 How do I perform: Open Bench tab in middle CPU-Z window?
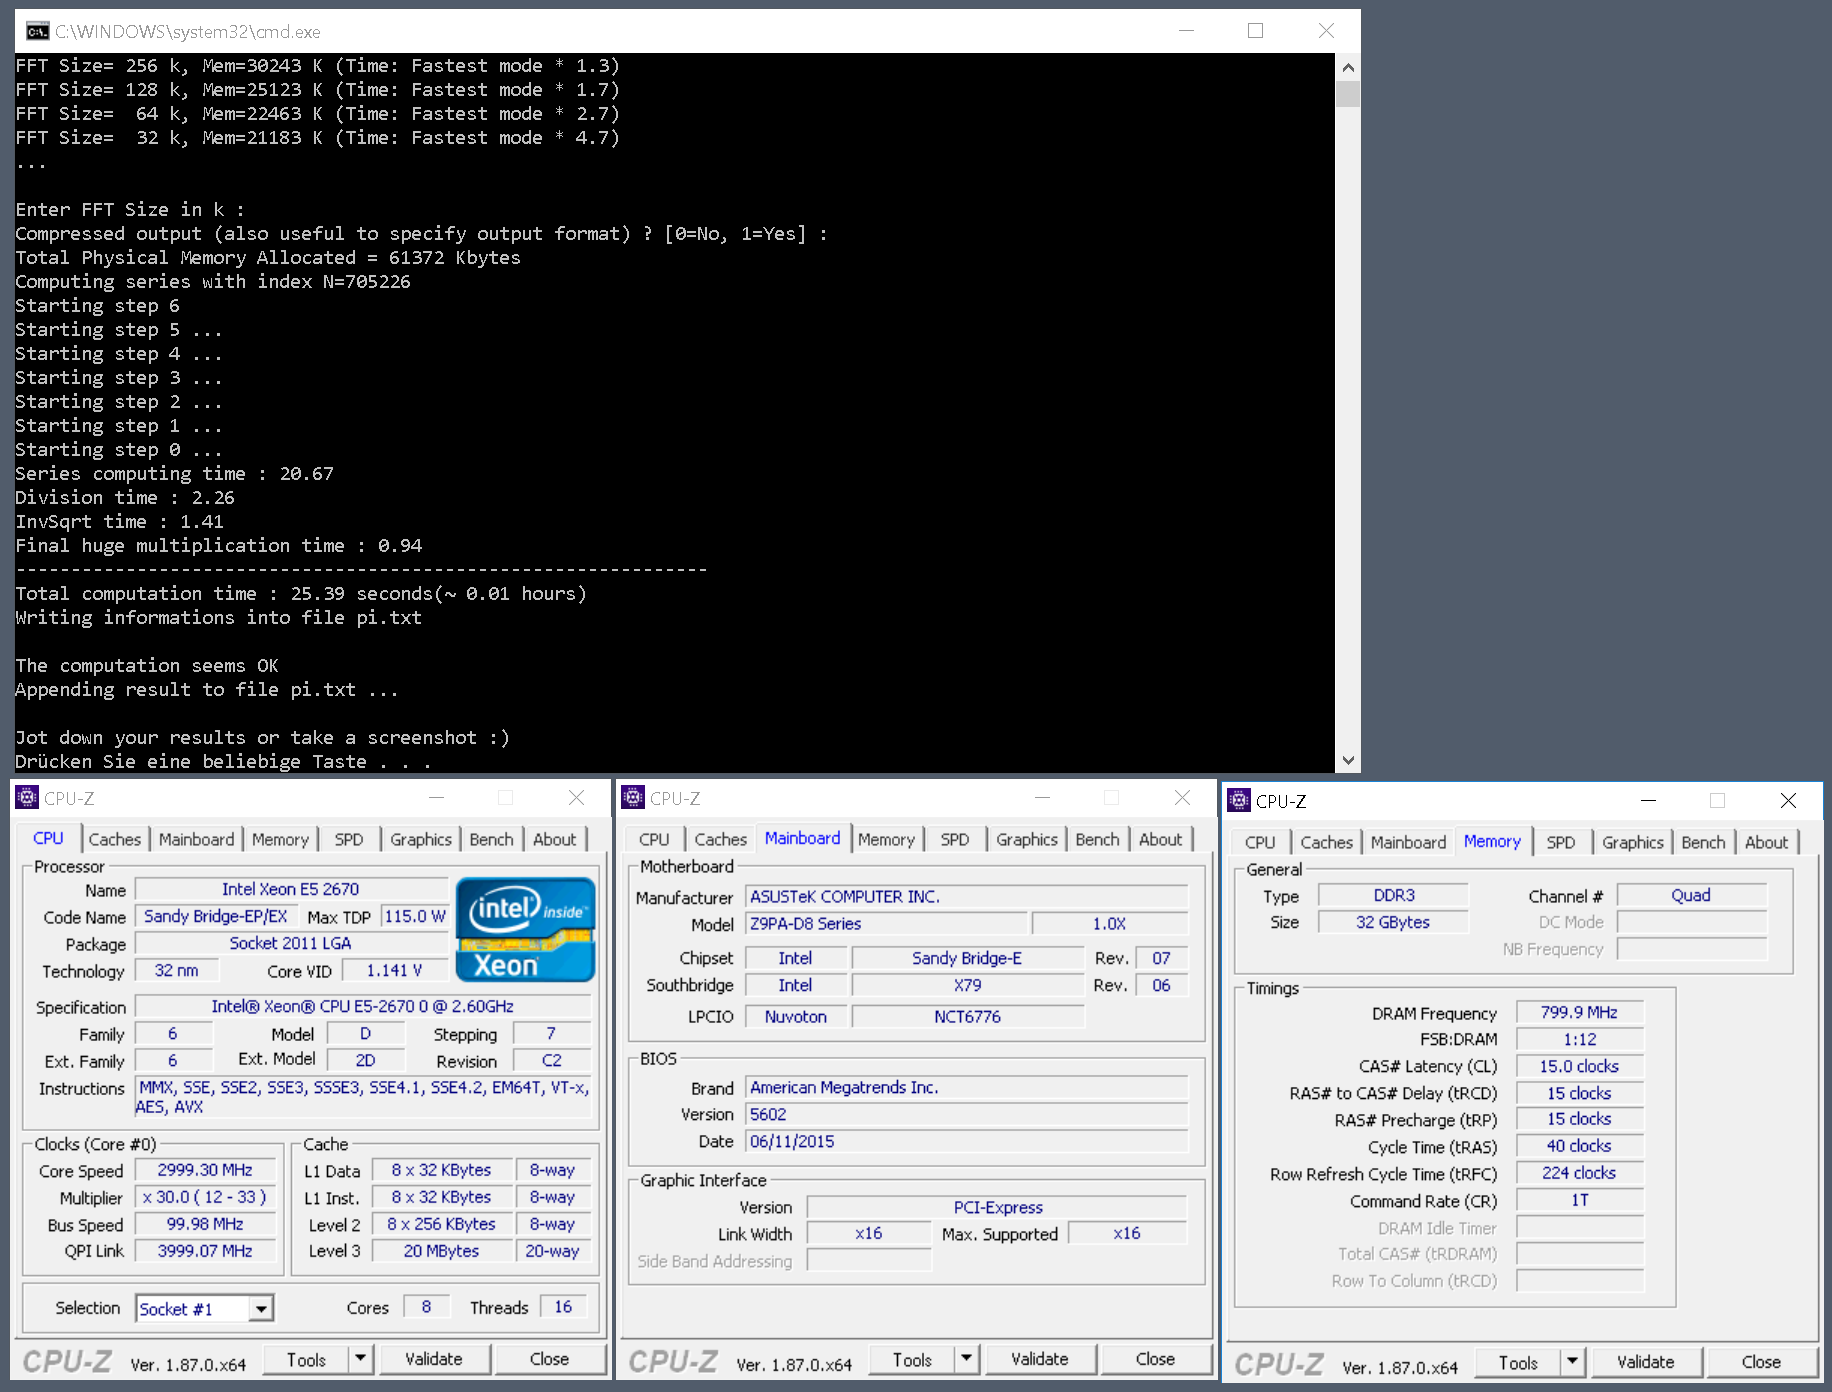1097,839
